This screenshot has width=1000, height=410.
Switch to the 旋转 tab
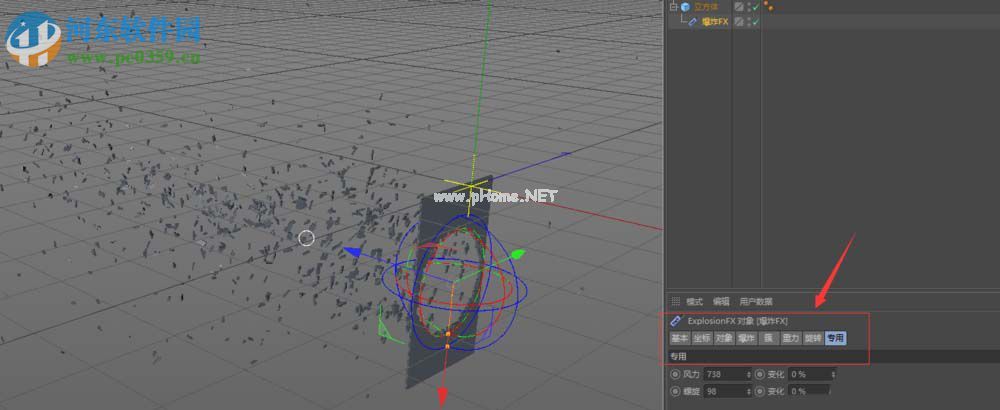tap(813, 338)
